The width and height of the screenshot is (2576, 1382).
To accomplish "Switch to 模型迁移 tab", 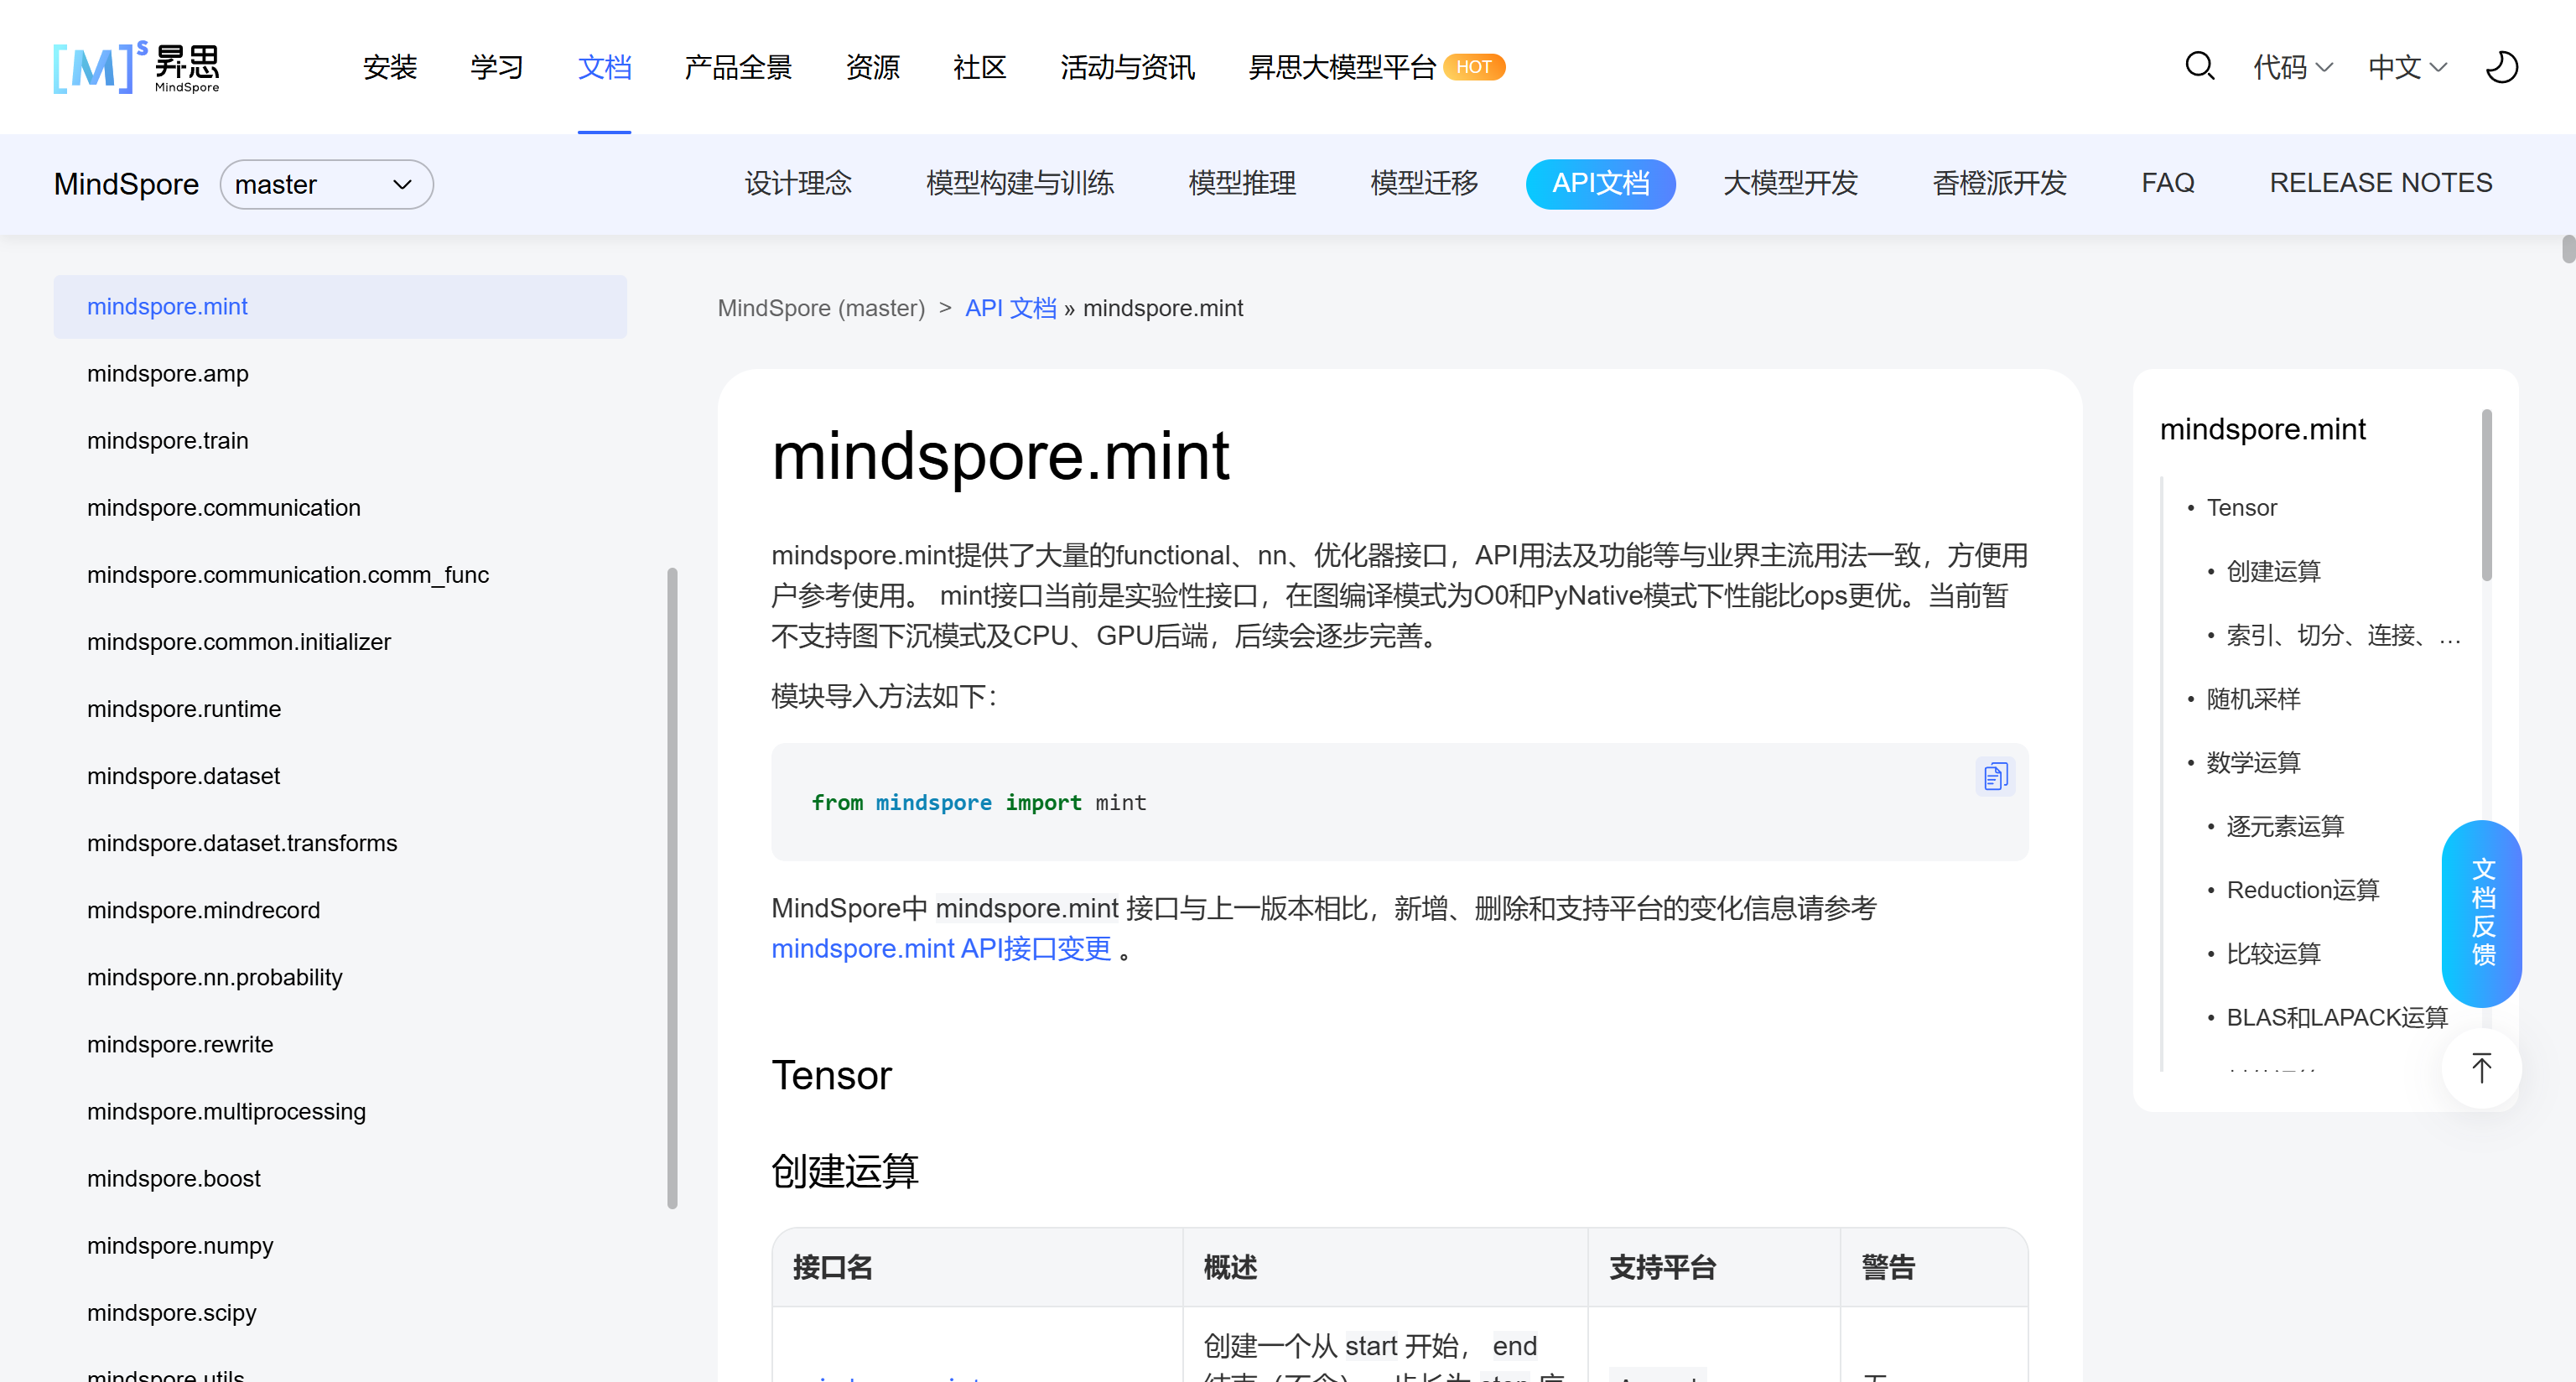I will point(1424,183).
